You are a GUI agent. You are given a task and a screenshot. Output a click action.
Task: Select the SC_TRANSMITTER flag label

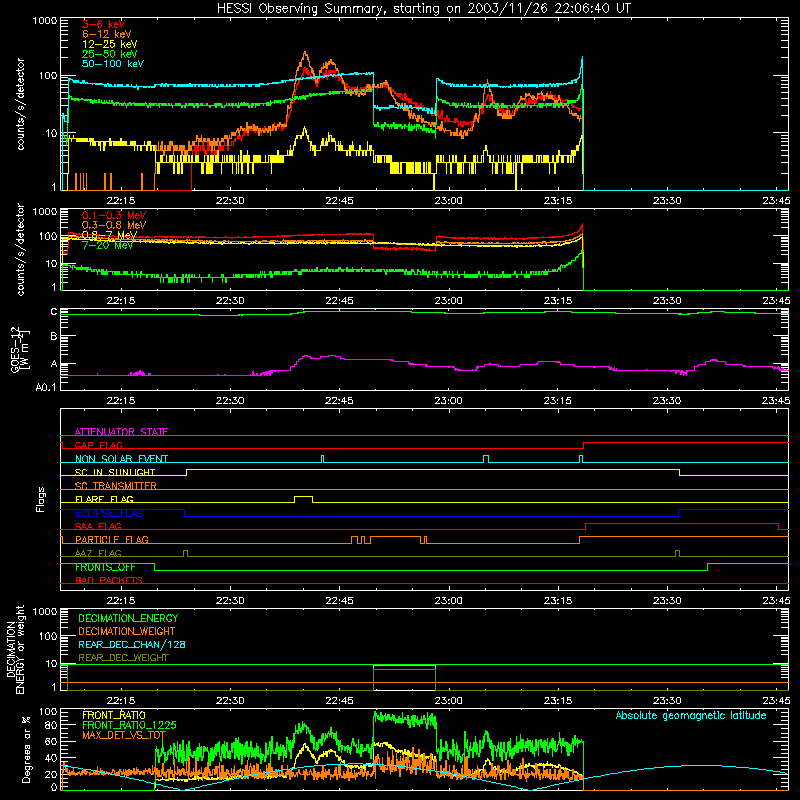point(116,485)
